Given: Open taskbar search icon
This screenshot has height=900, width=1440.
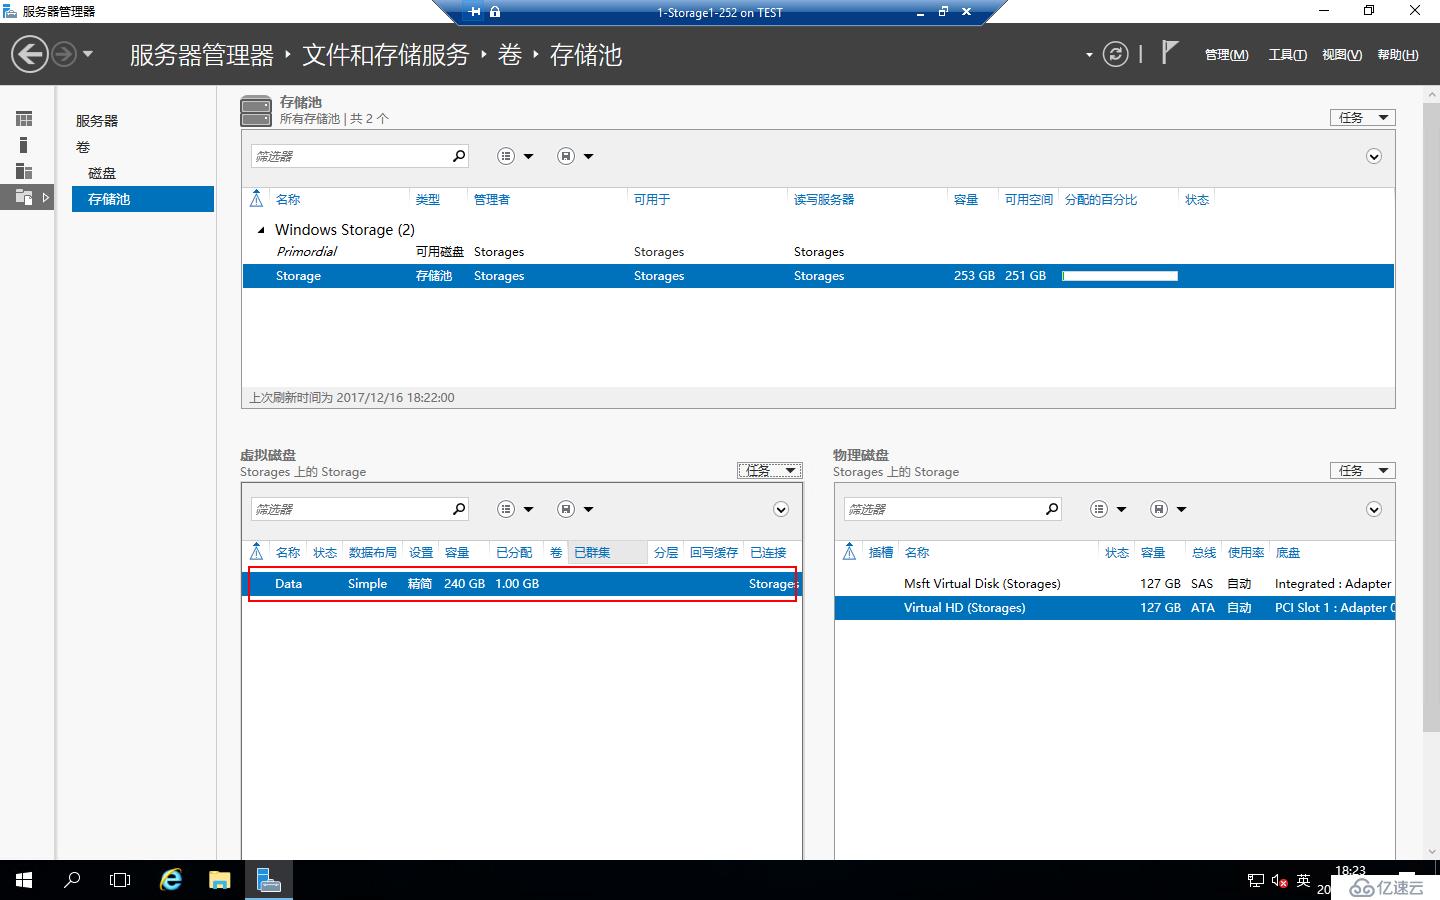Looking at the screenshot, I should pos(72,880).
